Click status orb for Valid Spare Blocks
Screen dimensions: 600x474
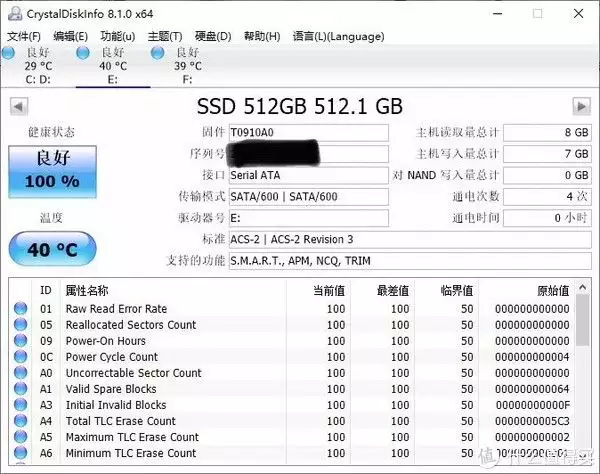21,389
